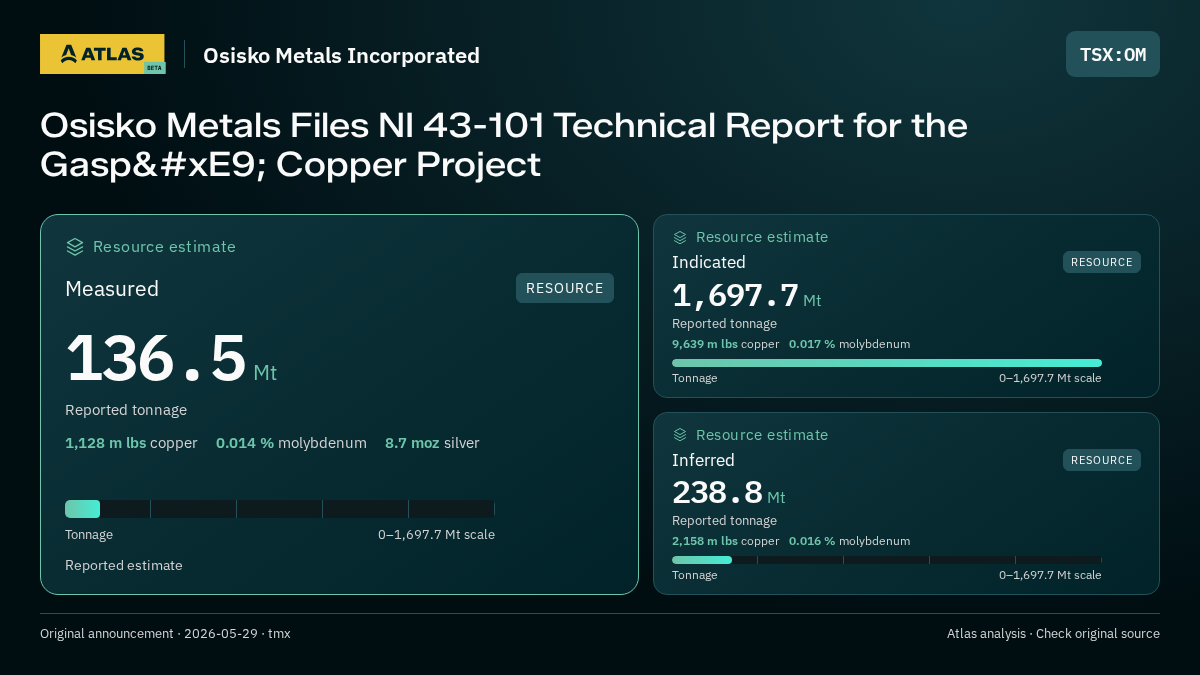Viewport: 1200px width, 675px height.
Task: Click the RESOURCE tag on the Inferred card
Action: coord(1102,460)
